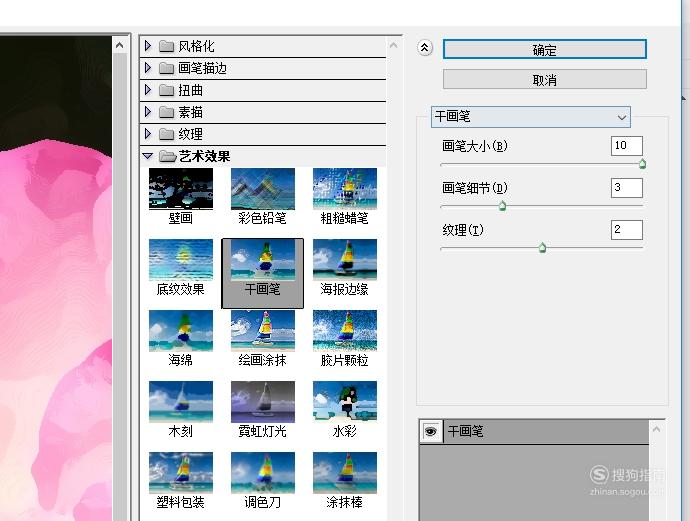
Task: Expand the 风格化 filter folder
Action: pyautogui.click(x=148, y=46)
